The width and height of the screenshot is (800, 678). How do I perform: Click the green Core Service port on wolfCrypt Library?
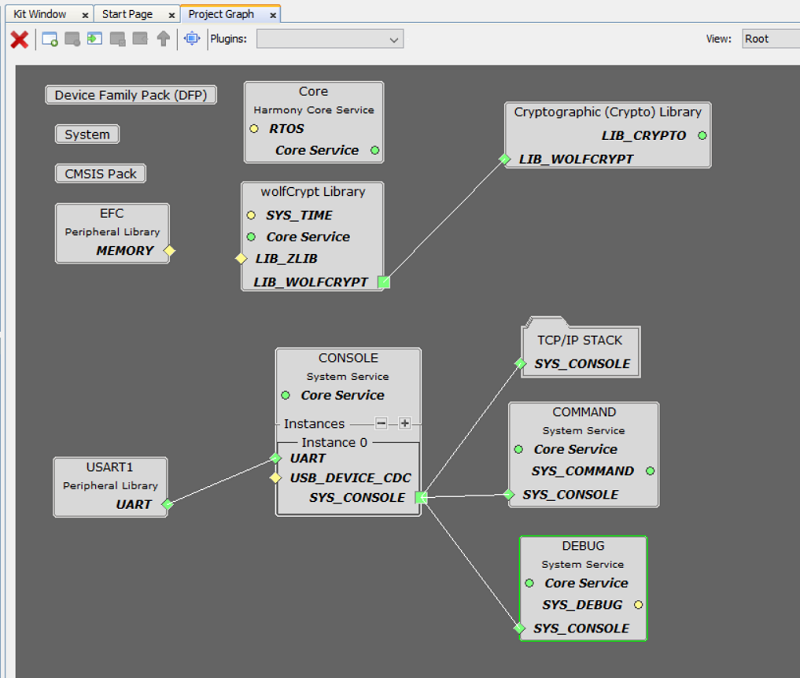tap(251, 237)
